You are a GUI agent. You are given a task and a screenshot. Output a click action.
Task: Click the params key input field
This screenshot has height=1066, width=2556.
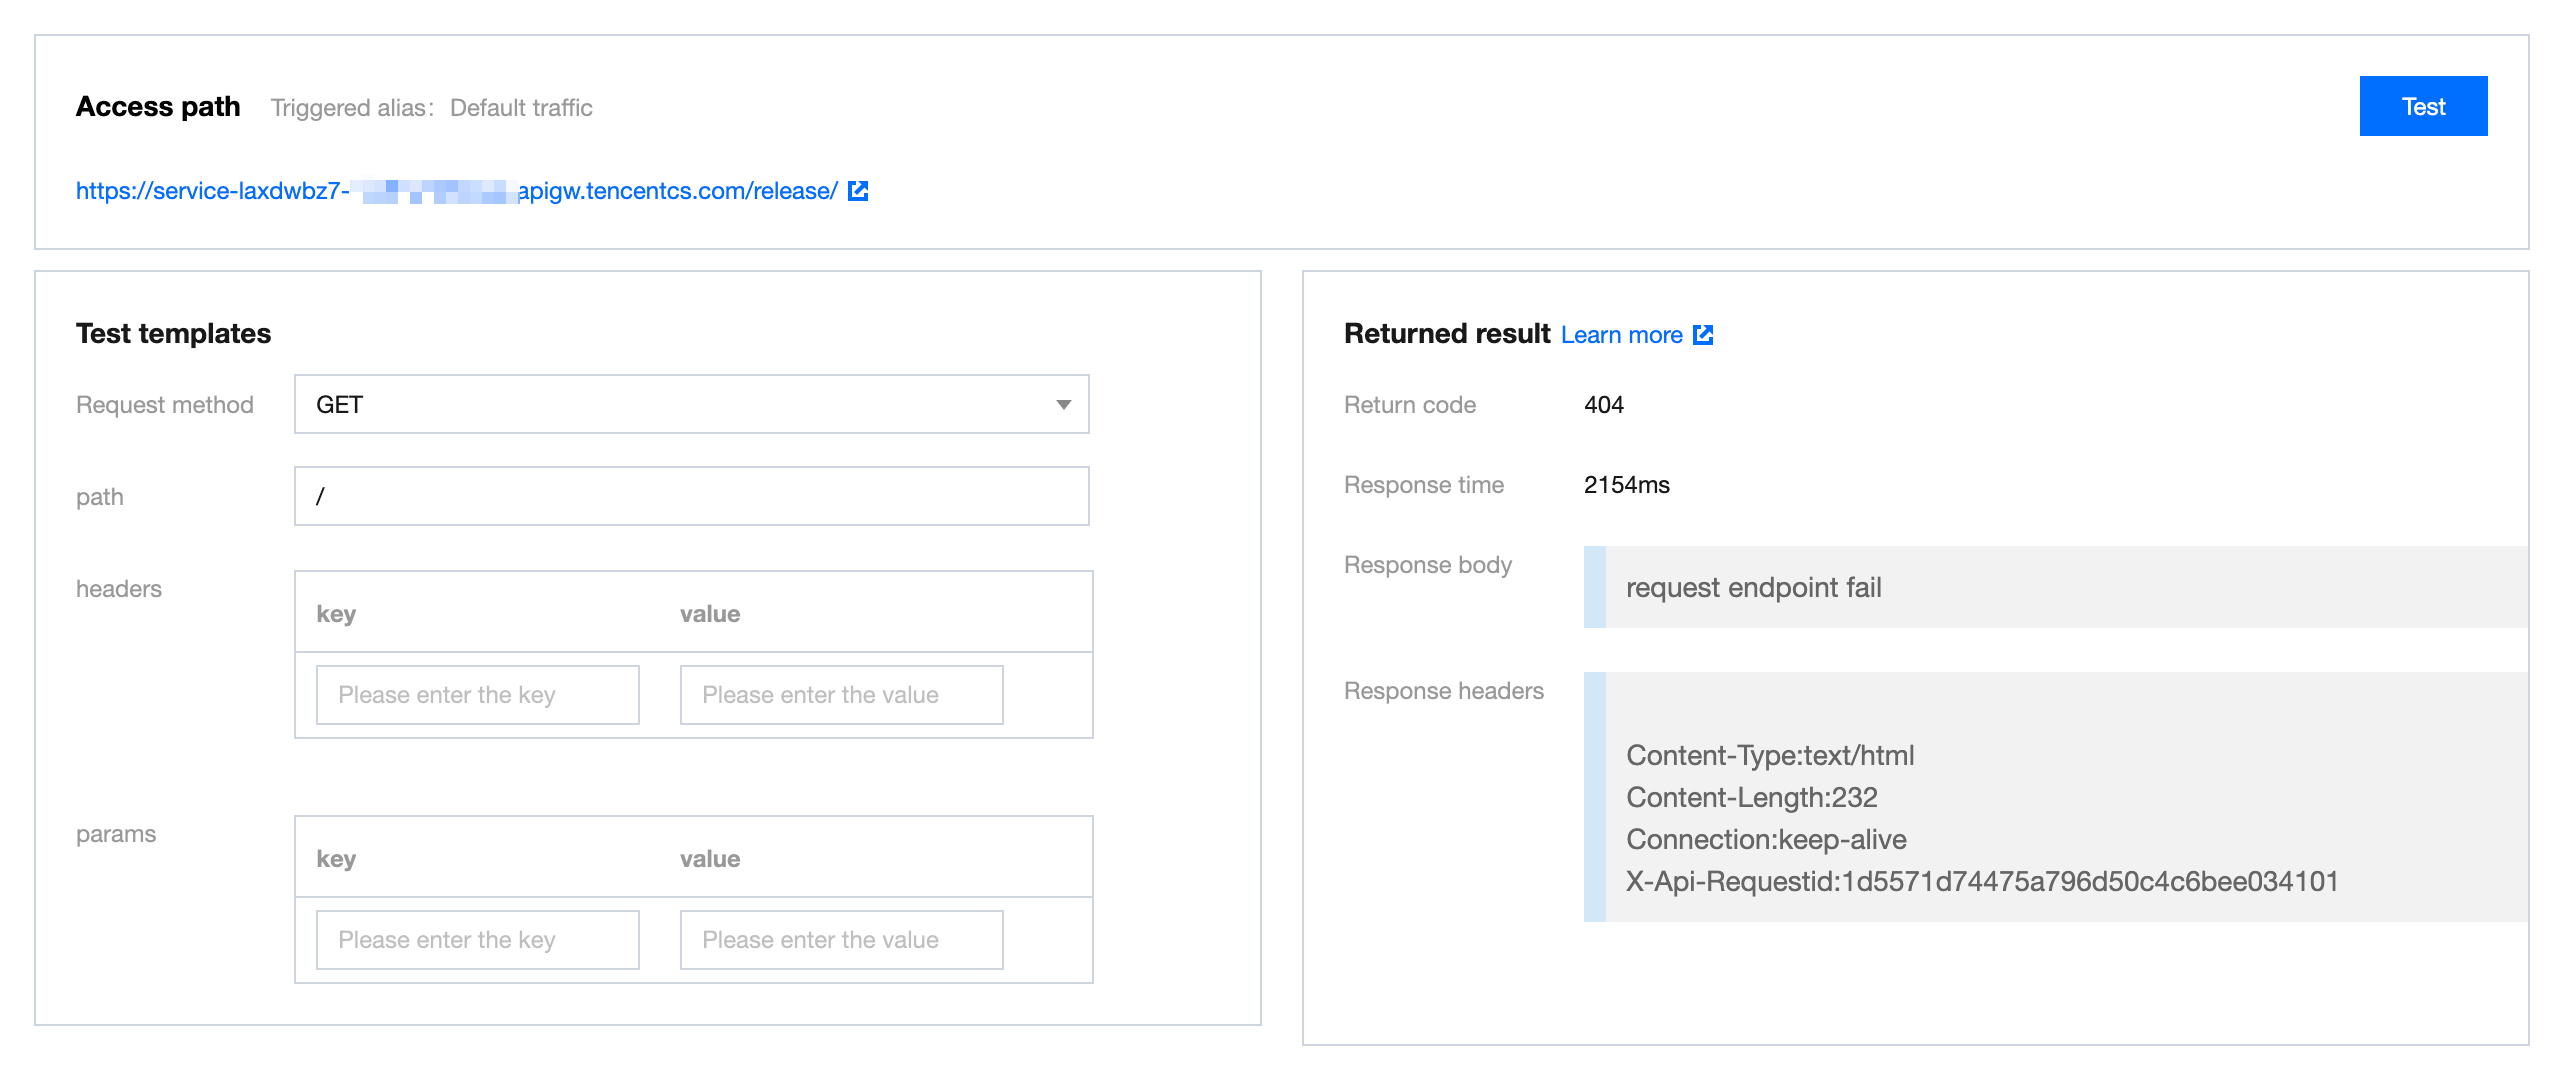(477, 940)
